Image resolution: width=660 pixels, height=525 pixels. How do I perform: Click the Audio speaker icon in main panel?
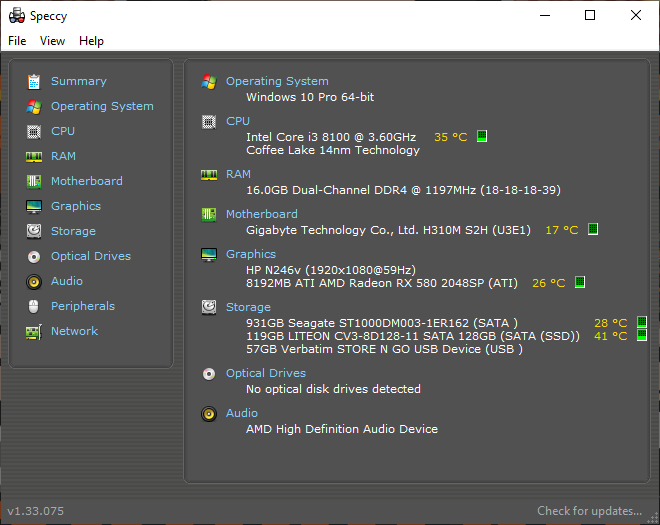click(x=209, y=414)
